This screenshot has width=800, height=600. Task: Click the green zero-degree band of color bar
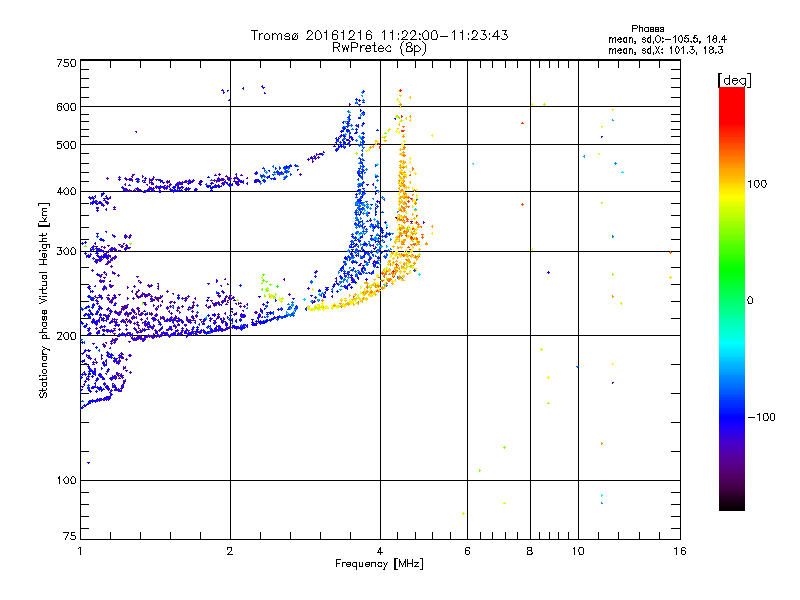point(732,300)
